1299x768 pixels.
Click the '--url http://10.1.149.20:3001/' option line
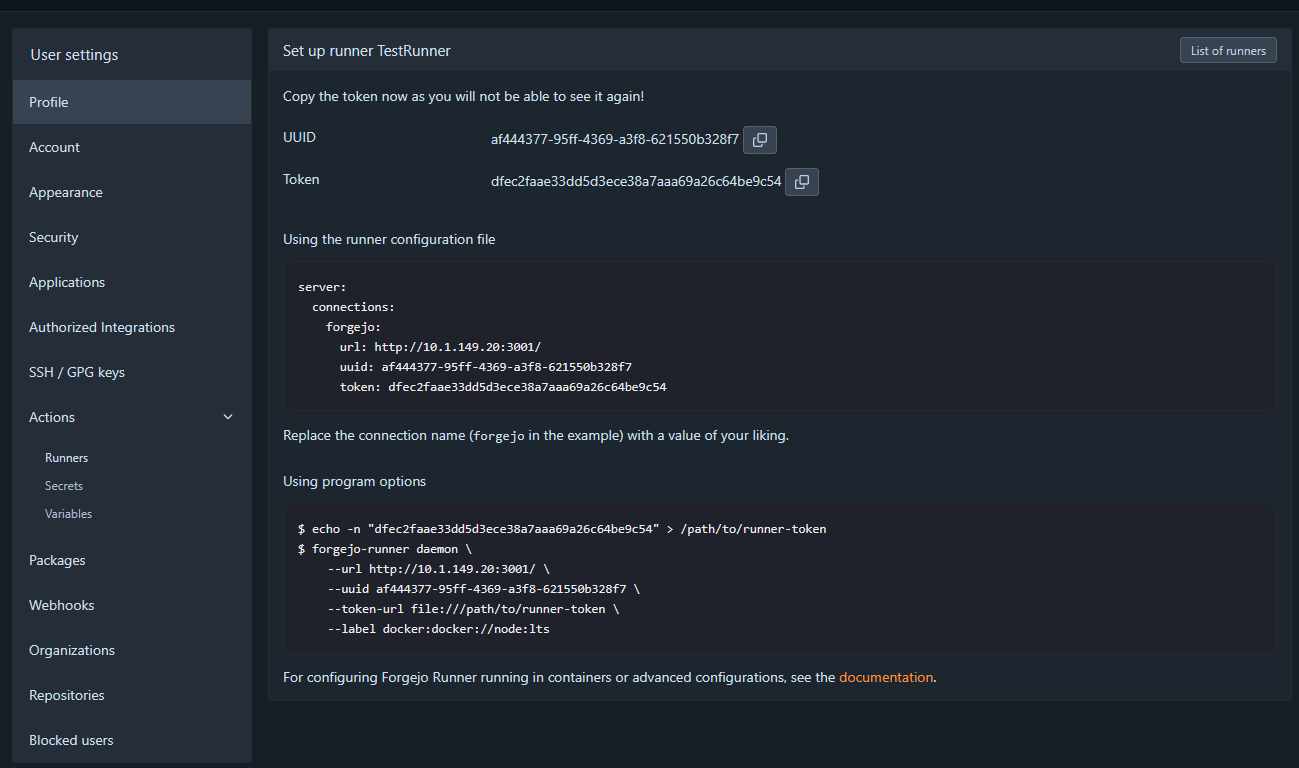pyautogui.click(x=438, y=569)
